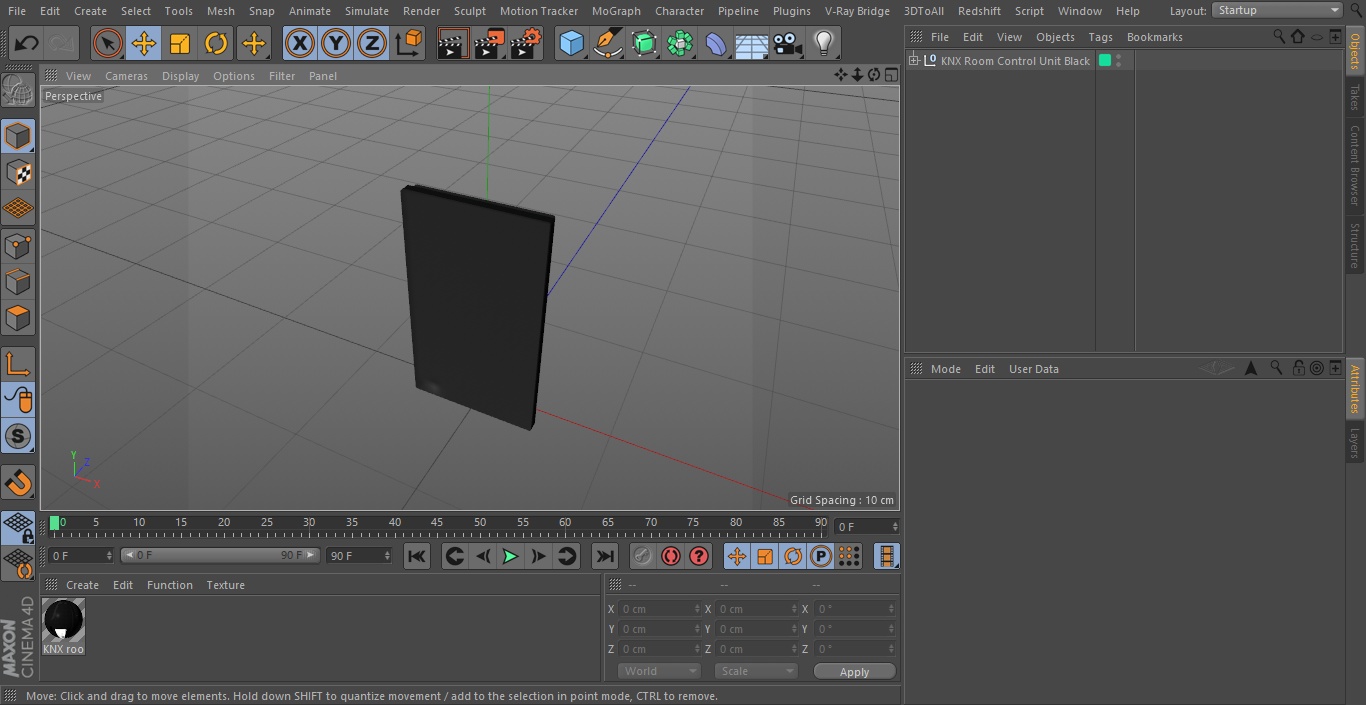Open the Cameras viewport menu
The image size is (1366, 705).
(x=126, y=76)
